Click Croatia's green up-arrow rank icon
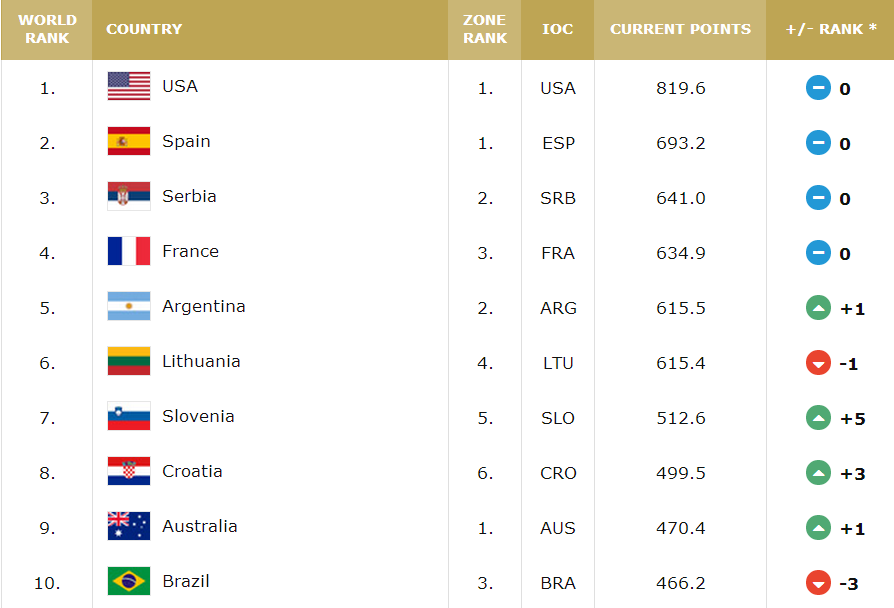Viewport: 894px width, 608px height. [818, 473]
